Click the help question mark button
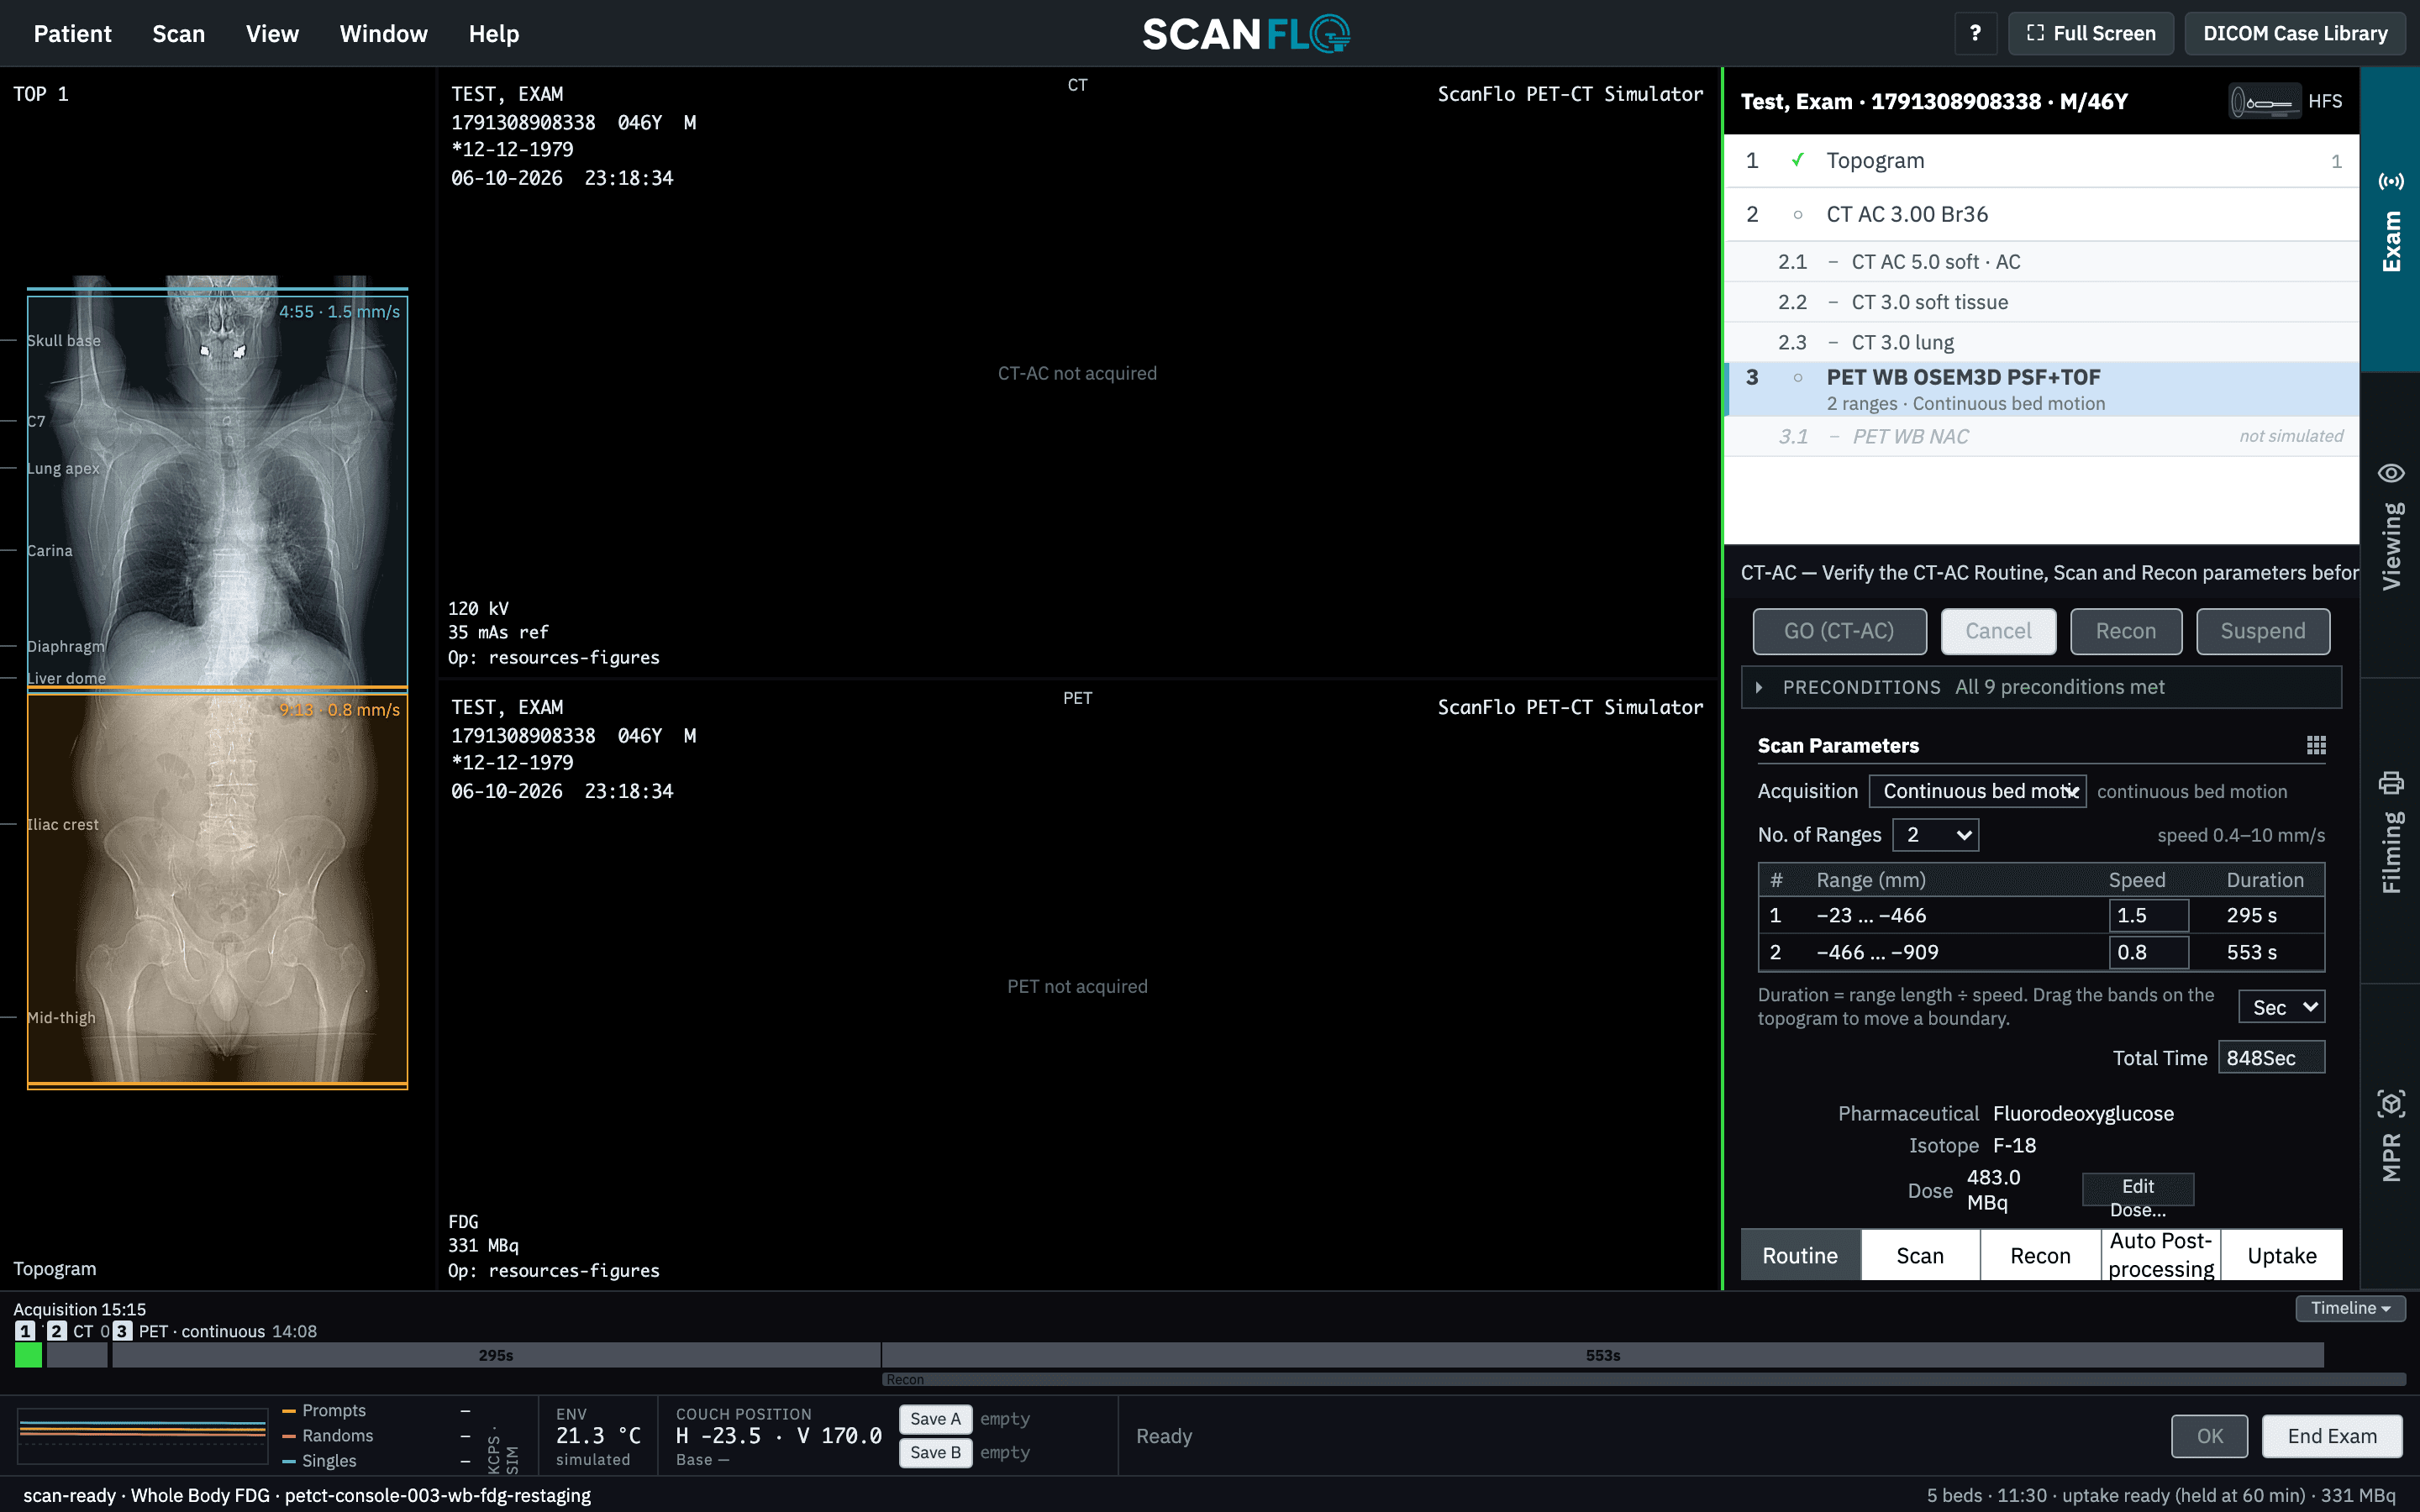Viewport: 2420px width, 1512px height. 1975,33
